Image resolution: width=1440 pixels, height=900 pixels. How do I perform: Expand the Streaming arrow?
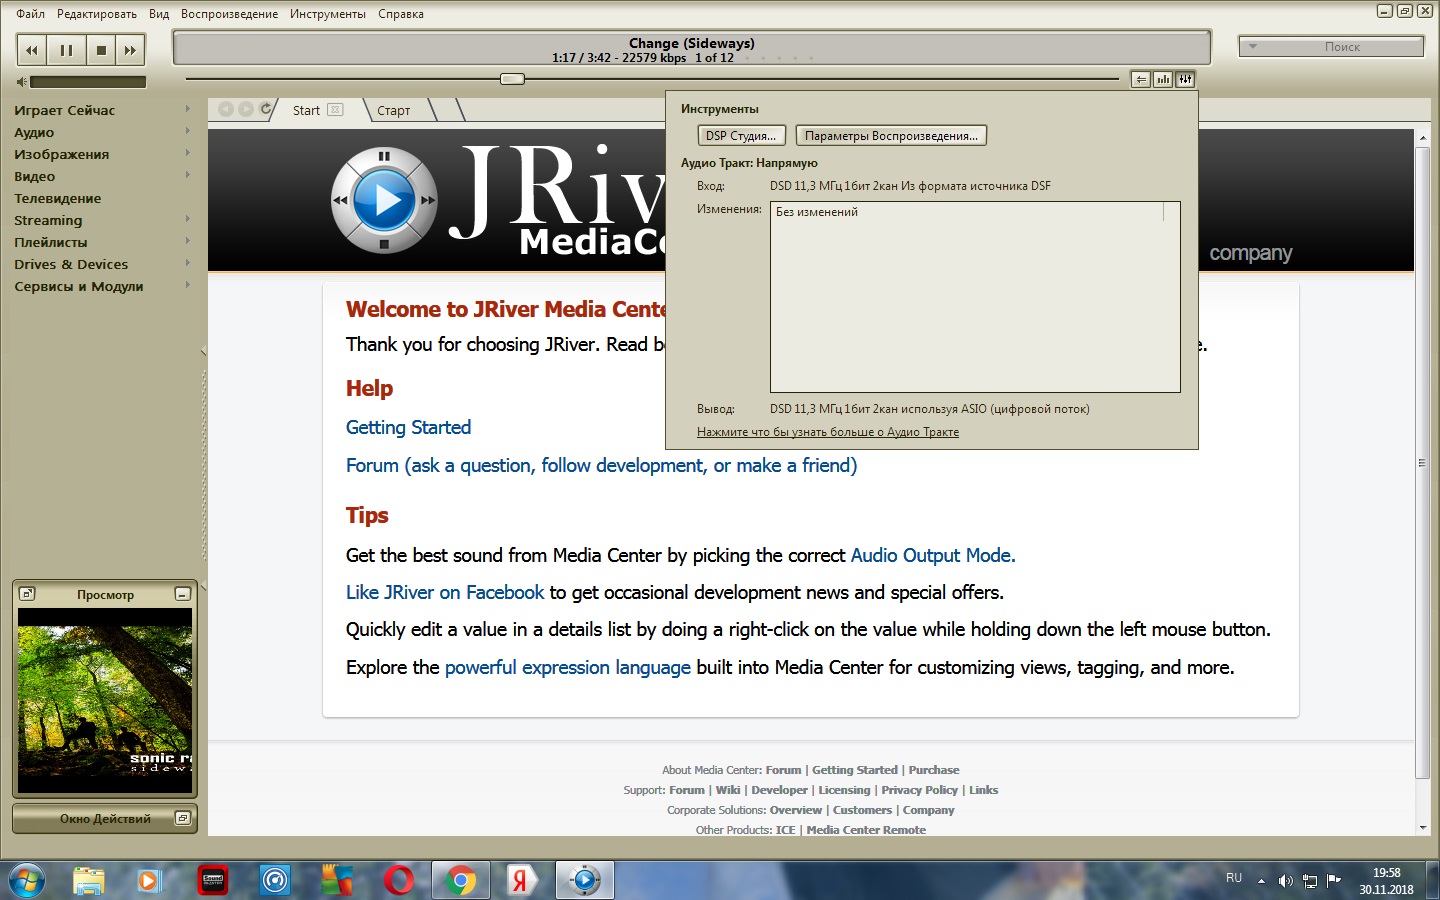(x=187, y=219)
